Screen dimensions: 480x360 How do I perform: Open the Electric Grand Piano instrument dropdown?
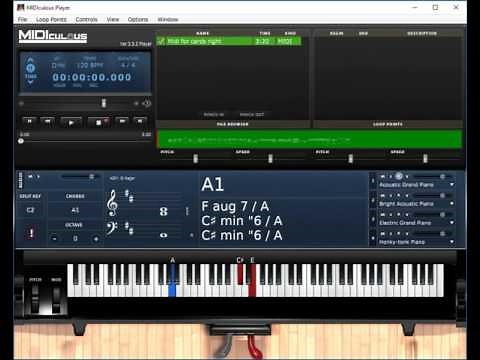(452, 223)
